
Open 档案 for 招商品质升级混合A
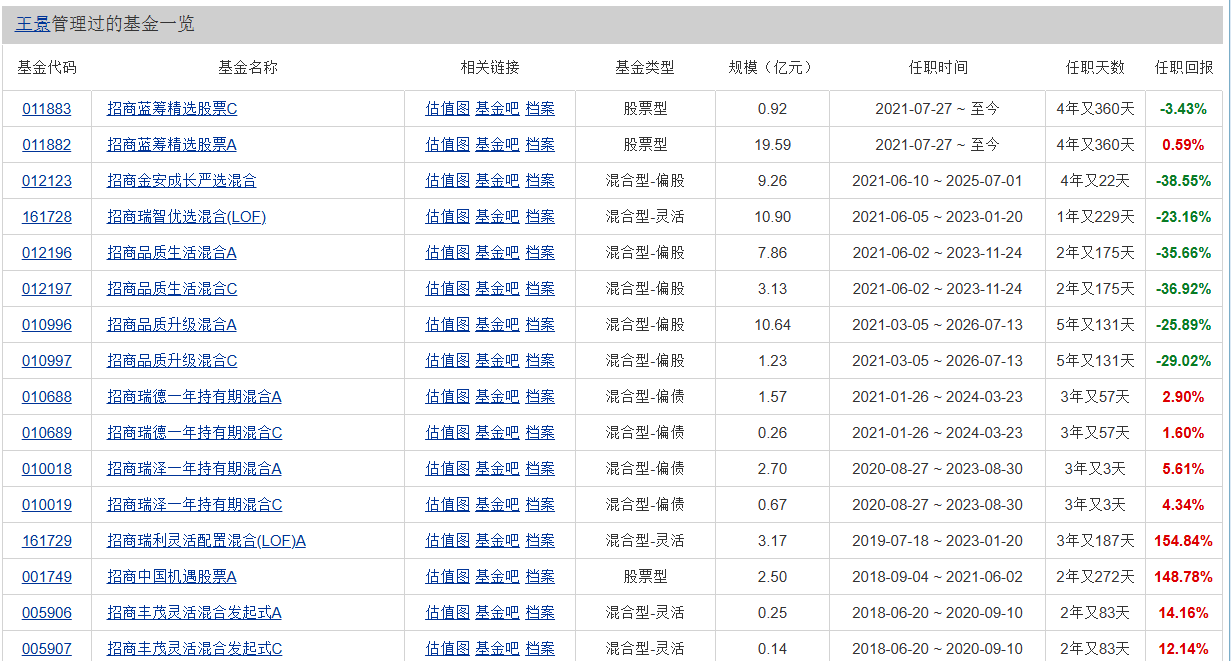click(x=540, y=325)
